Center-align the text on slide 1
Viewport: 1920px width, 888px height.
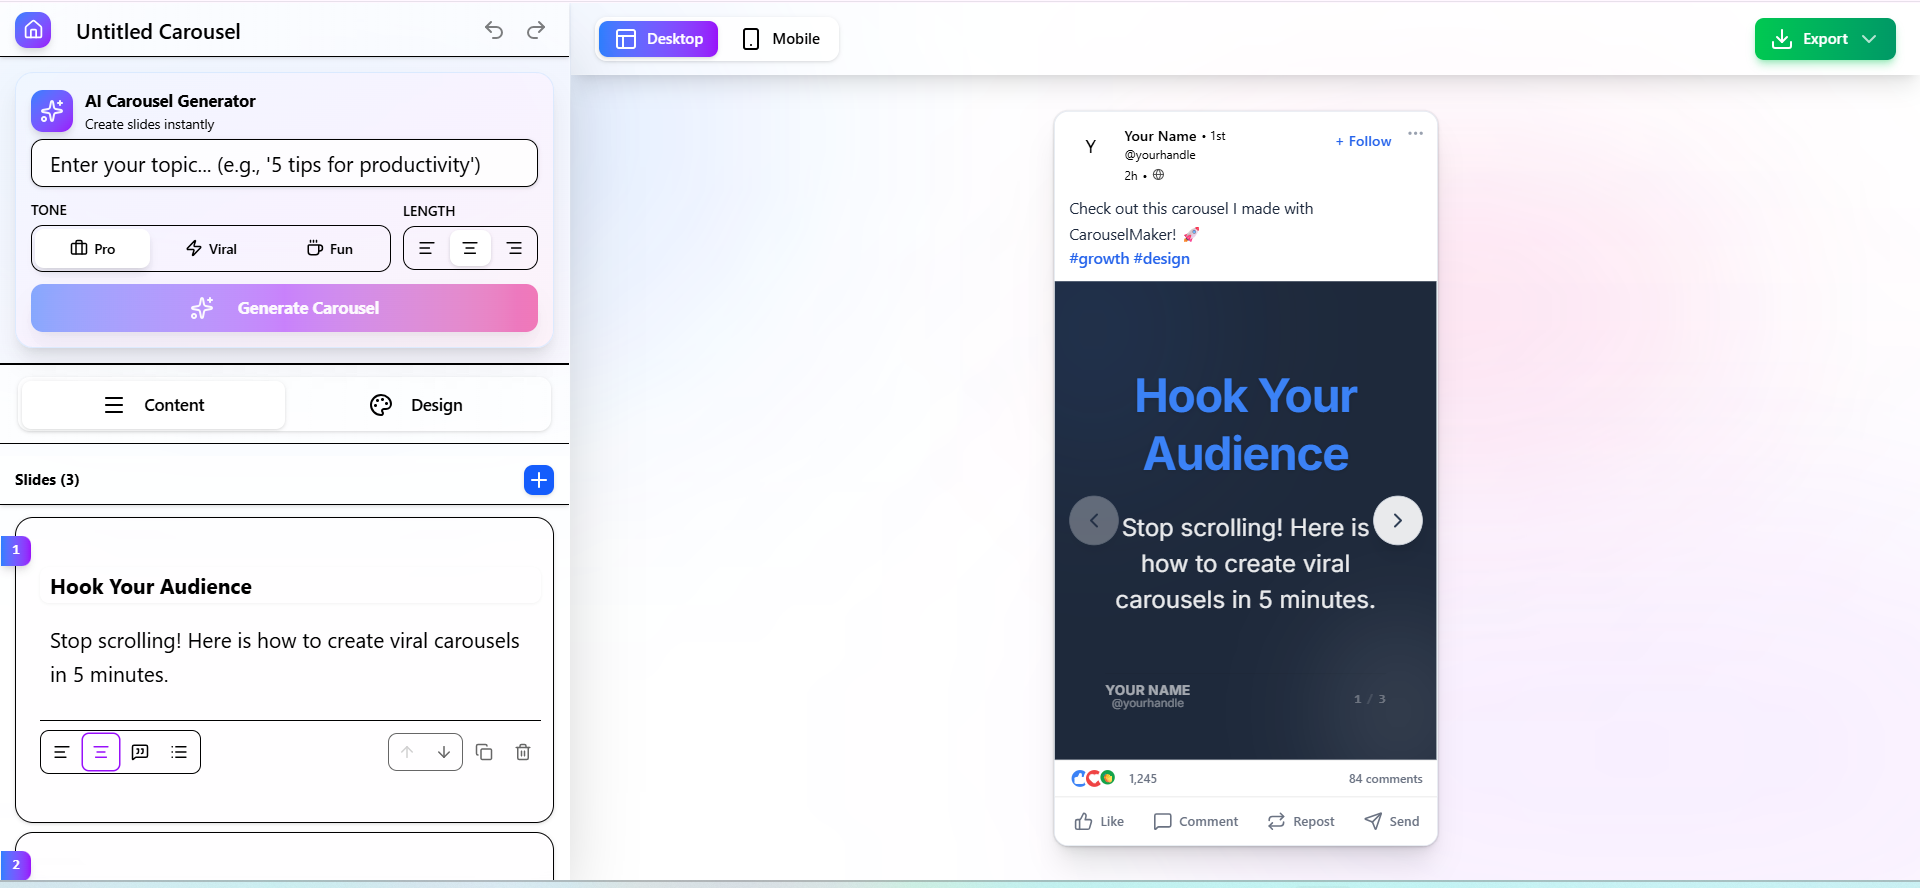tap(101, 752)
